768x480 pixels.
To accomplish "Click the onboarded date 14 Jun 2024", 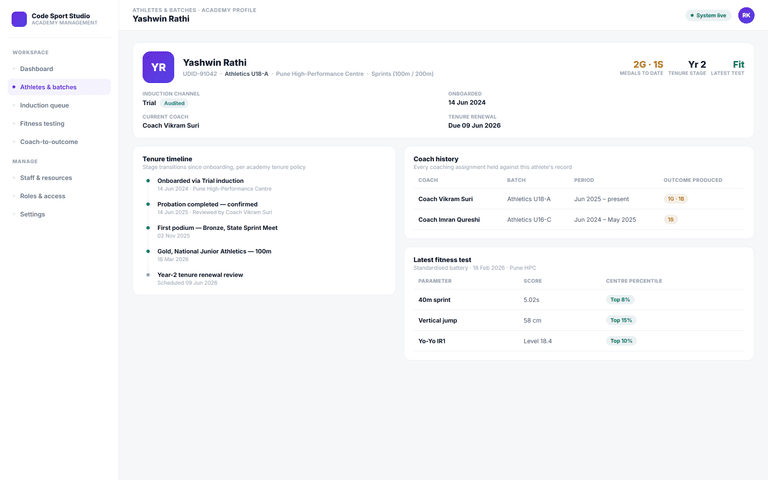I will pos(467,103).
